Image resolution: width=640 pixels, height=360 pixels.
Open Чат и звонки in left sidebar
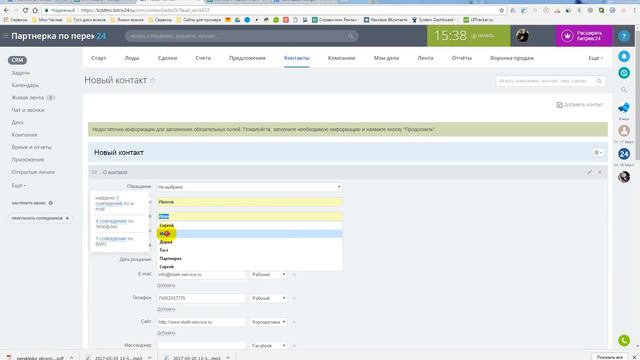click(x=28, y=110)
